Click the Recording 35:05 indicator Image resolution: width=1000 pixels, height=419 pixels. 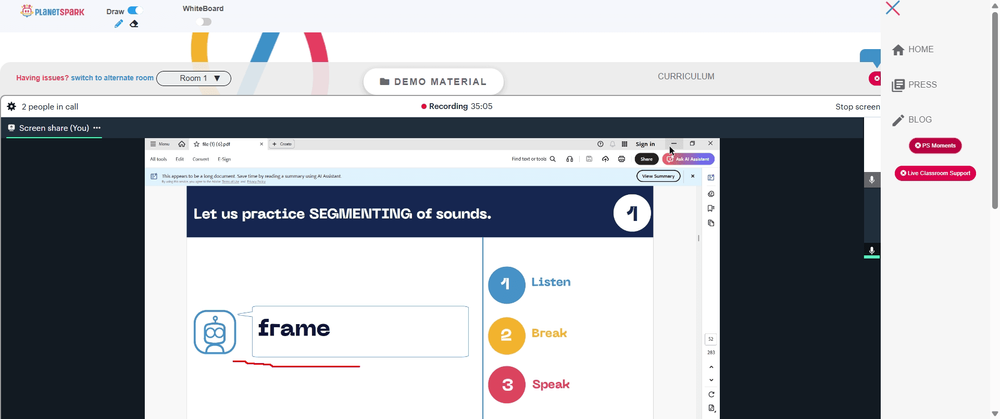(x=457, y=107)
